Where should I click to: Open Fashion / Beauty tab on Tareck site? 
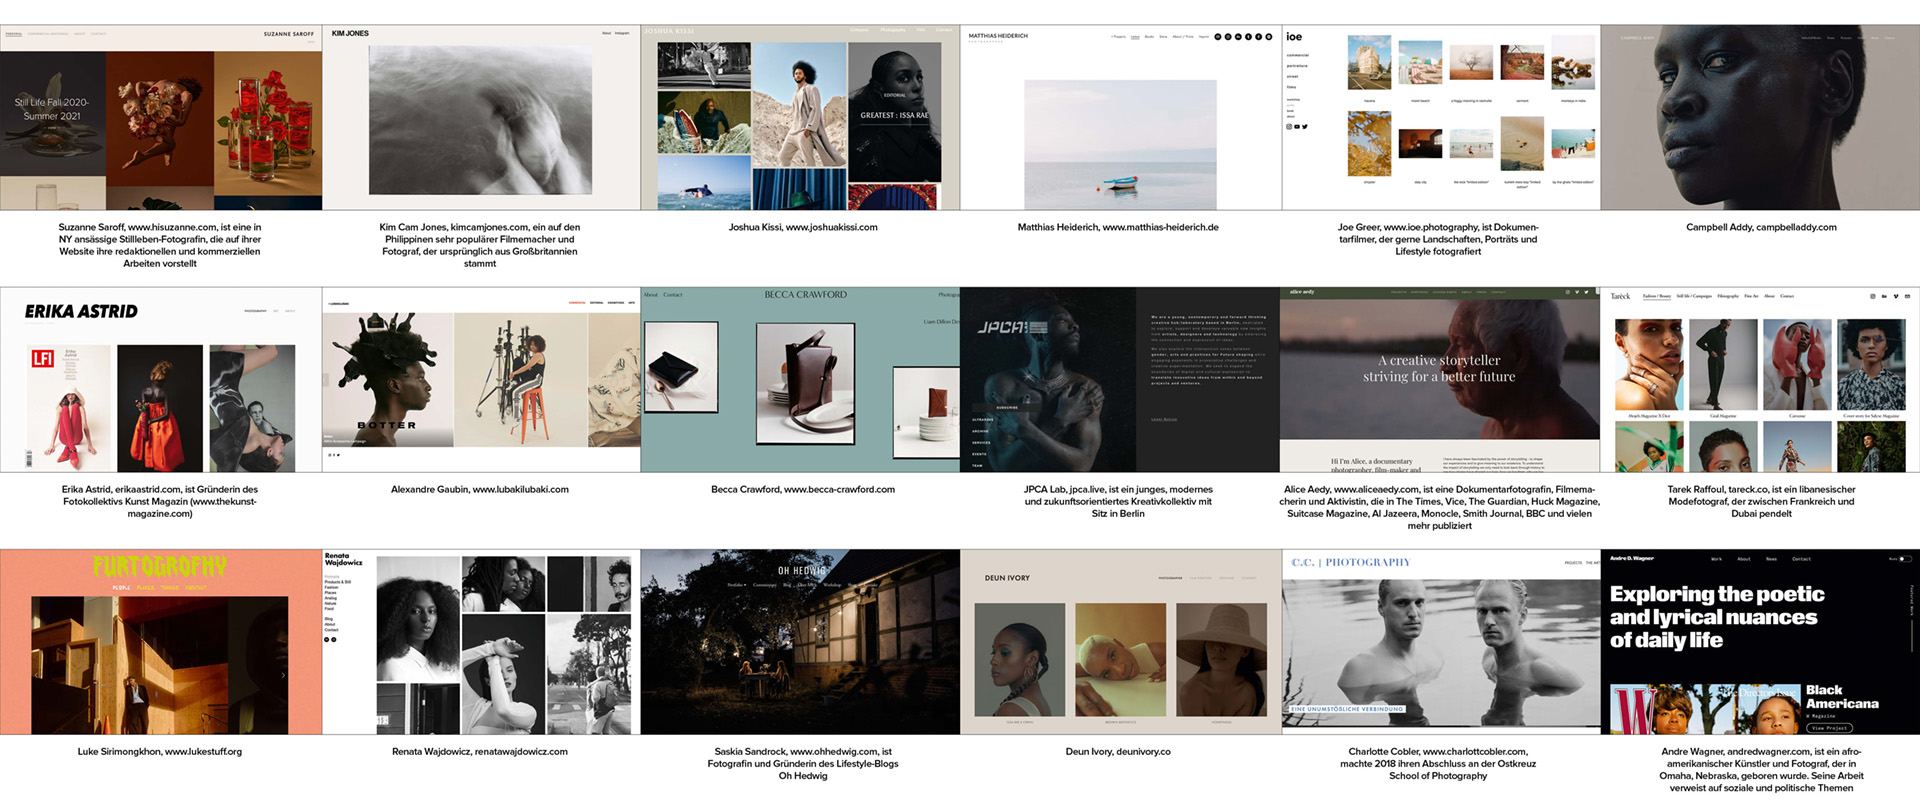click(1656, 296)
